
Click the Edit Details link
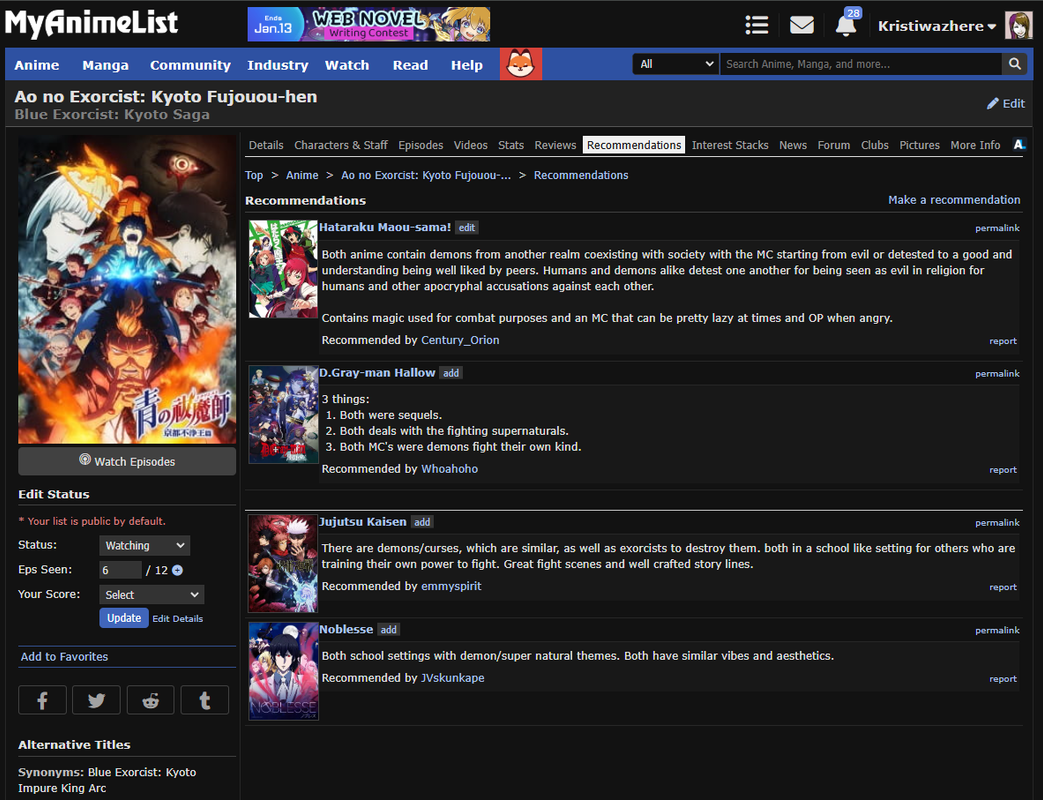(x=178, y=618)
